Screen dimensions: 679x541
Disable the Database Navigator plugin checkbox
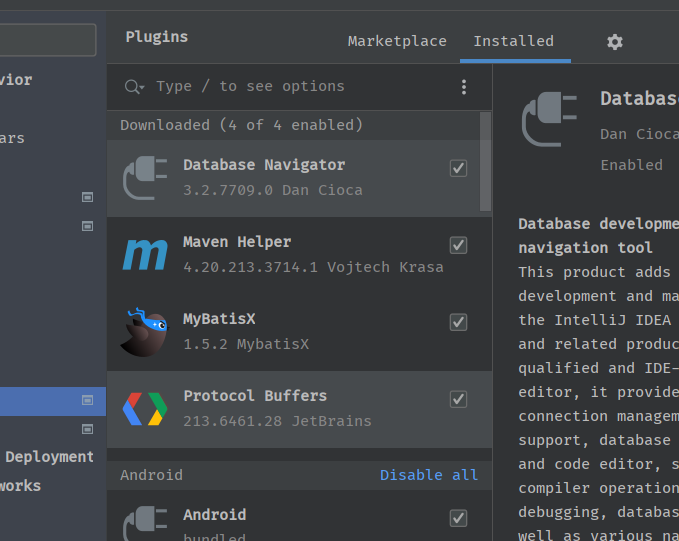pos(458,168)
